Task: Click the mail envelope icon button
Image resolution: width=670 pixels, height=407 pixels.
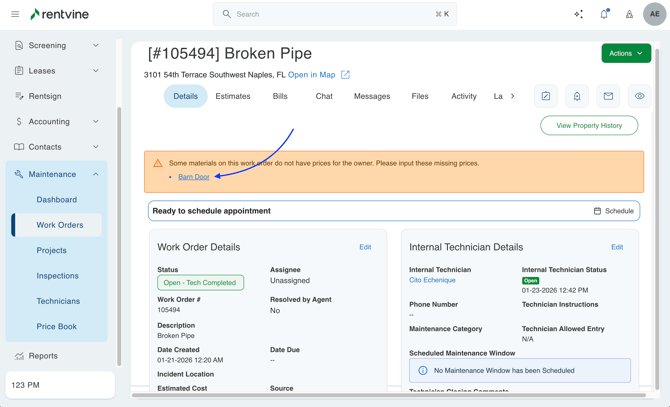Action: click(x=608, y=96)
